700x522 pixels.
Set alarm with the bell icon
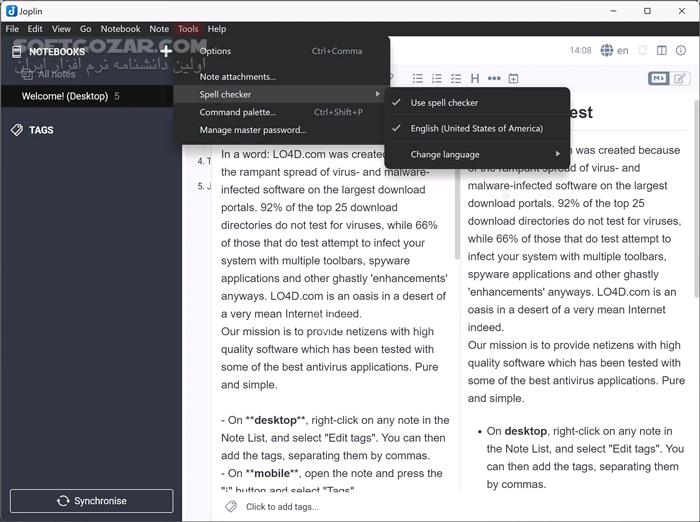coord(643,50)
